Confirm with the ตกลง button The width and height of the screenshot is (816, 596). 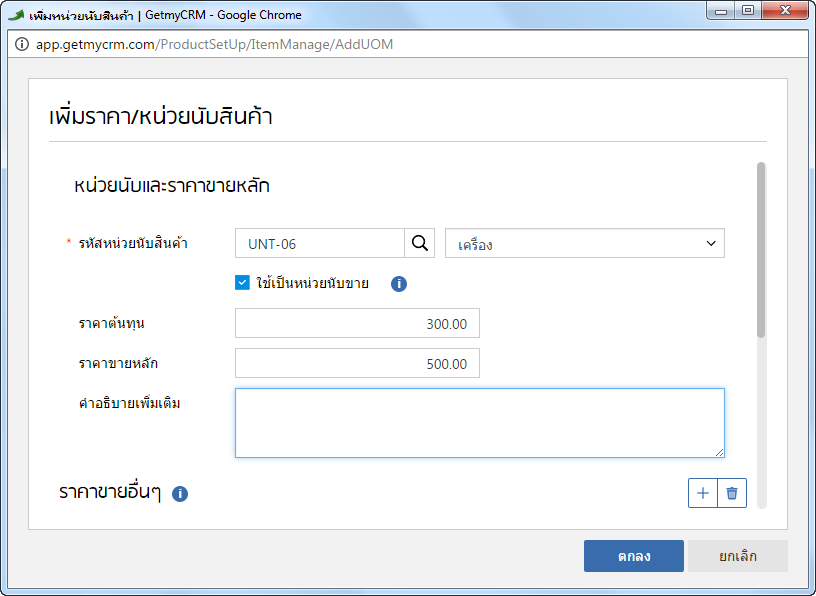coord(633,556)
